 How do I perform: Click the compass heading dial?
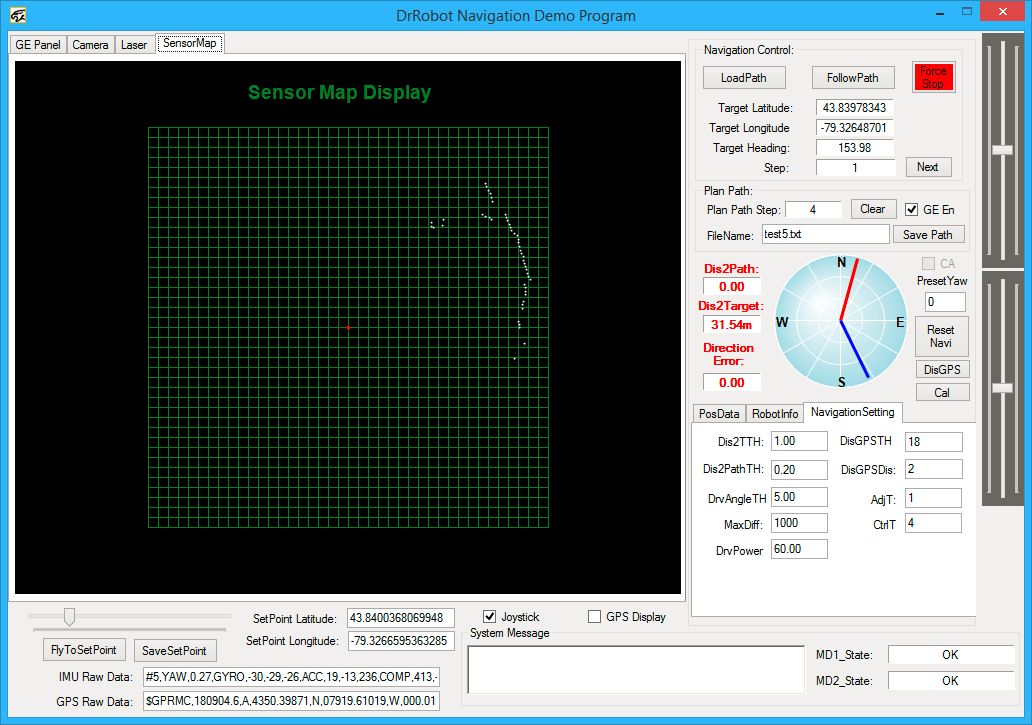point(840,321)
